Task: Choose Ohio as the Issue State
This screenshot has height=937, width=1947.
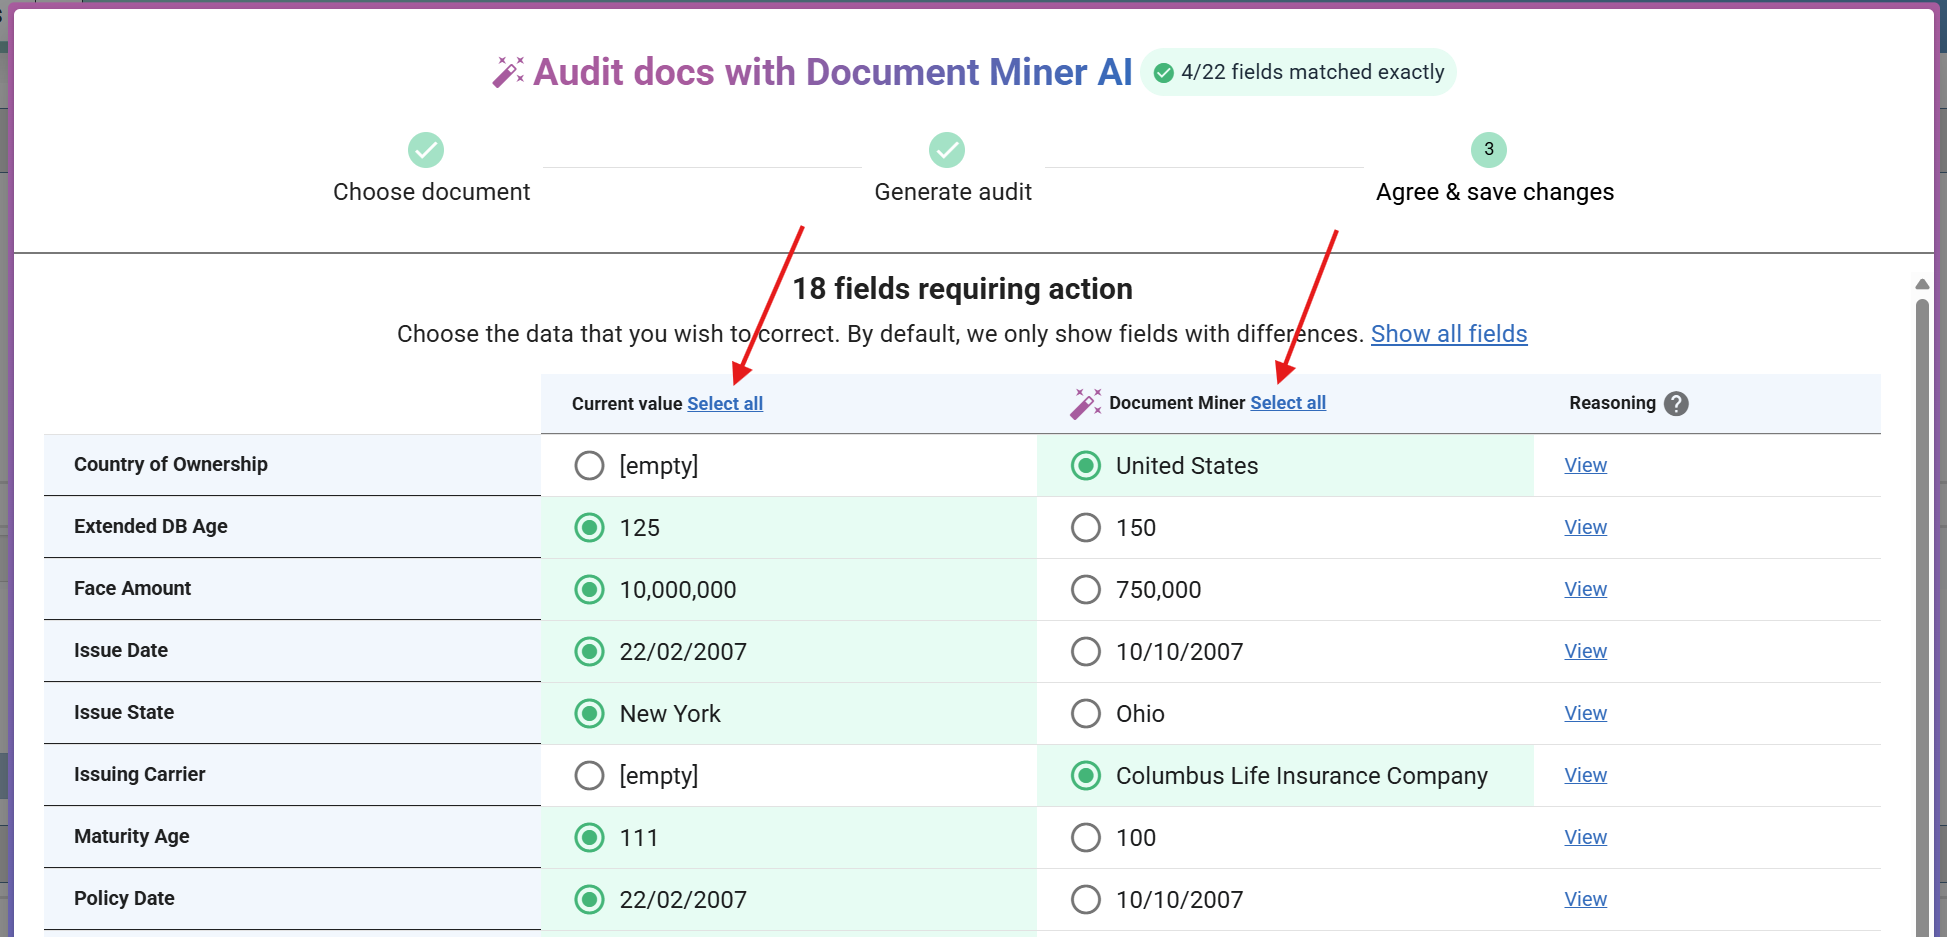Action: pyautogui.click(x=1085, y=714)
